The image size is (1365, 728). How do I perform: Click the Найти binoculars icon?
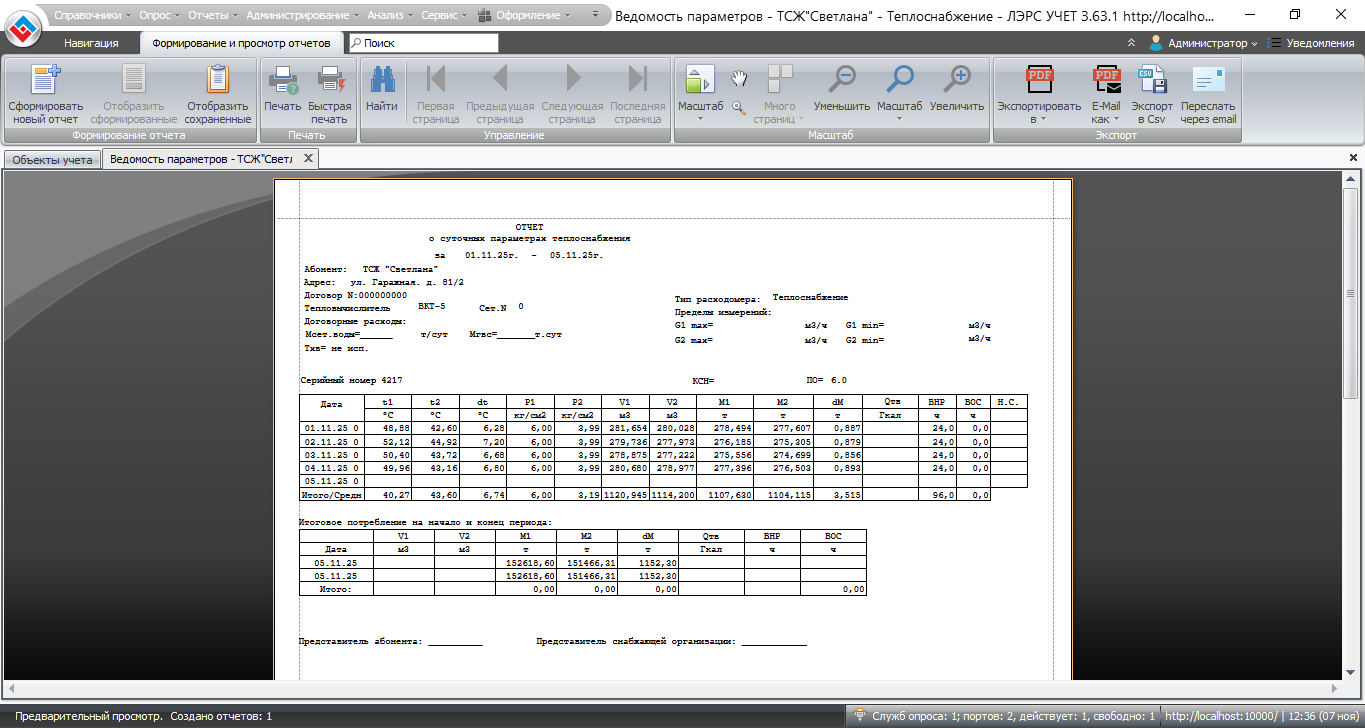[x=381, y=80]
